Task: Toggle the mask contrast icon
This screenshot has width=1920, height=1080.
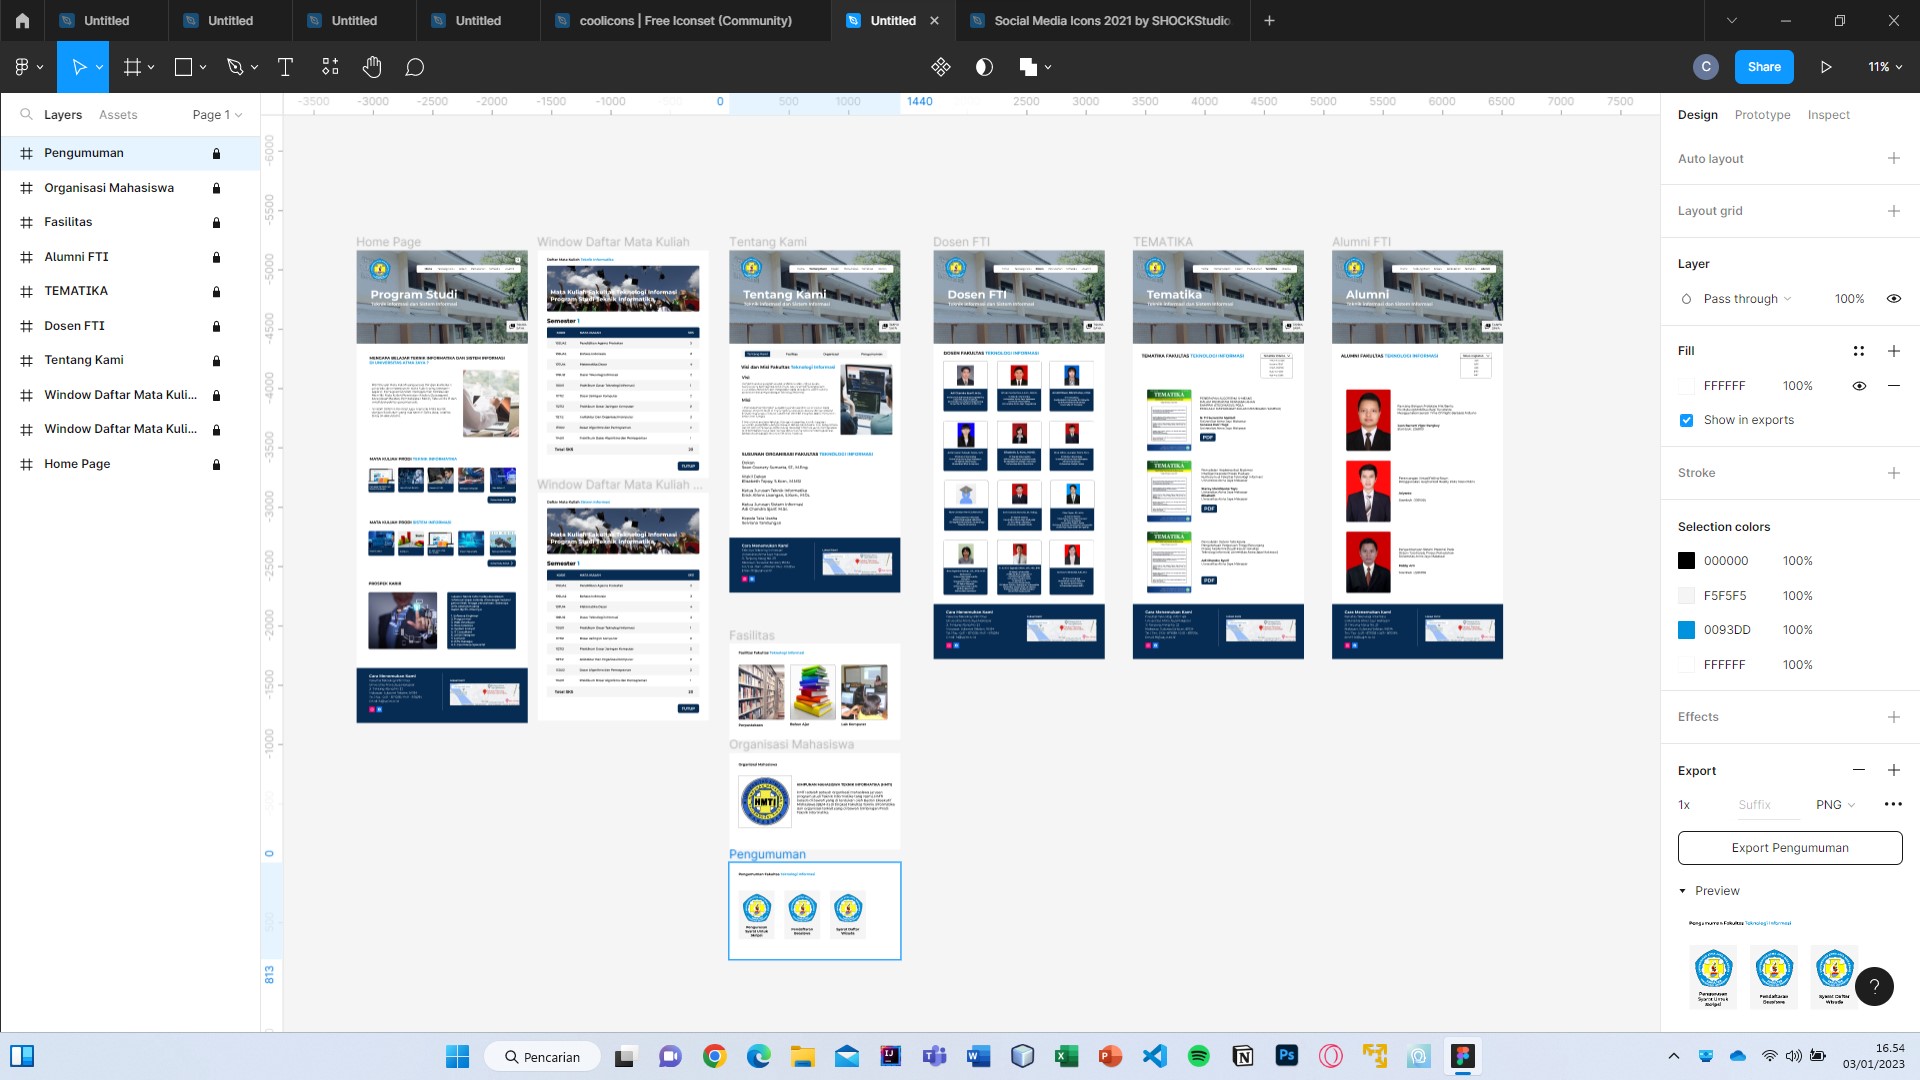Action: 984,67
